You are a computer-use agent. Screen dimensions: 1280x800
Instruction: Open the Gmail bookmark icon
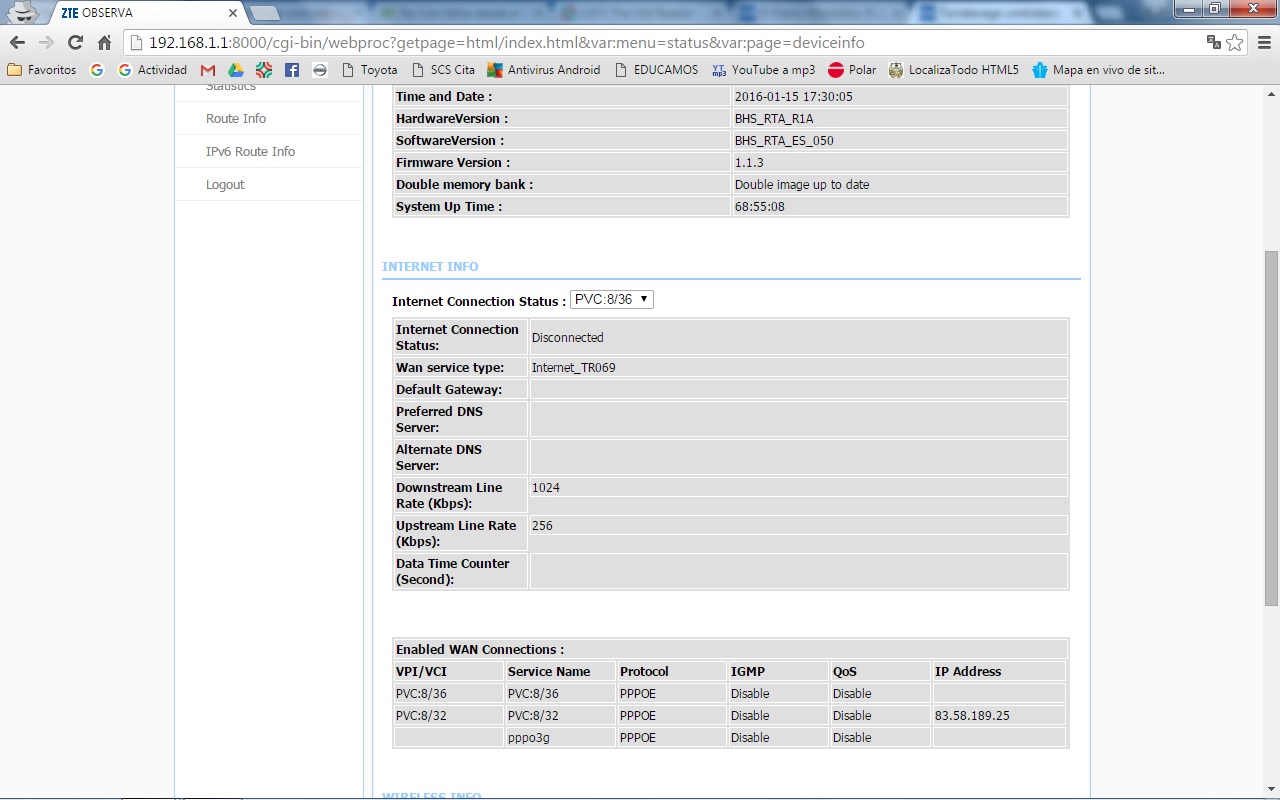[208, 70]
